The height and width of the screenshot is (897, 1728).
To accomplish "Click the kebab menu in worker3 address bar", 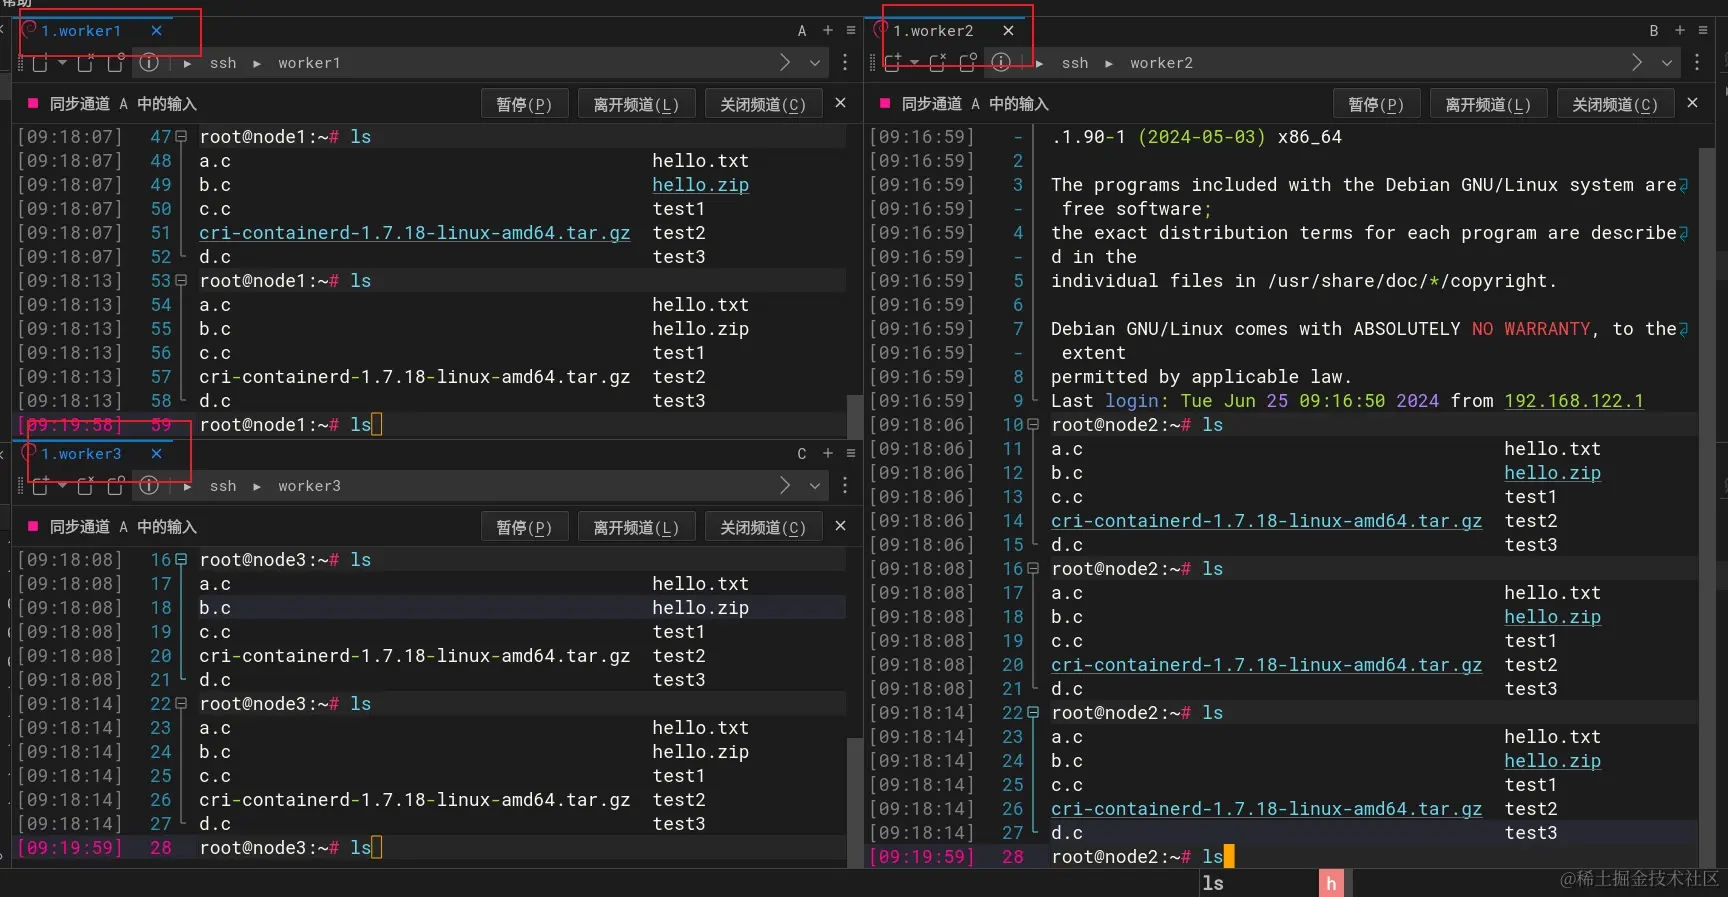I will (x=845, y=486).
